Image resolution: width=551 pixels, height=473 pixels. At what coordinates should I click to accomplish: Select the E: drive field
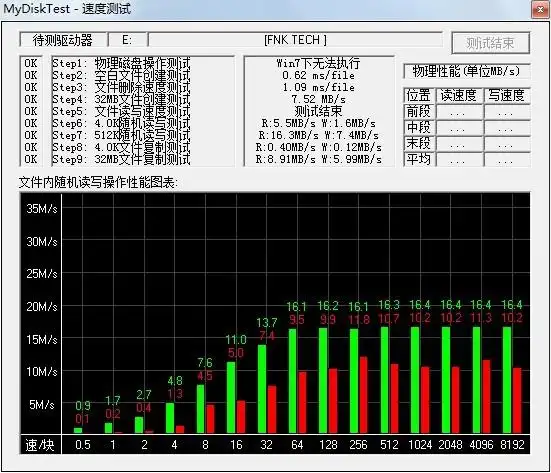tap(127, 40)
